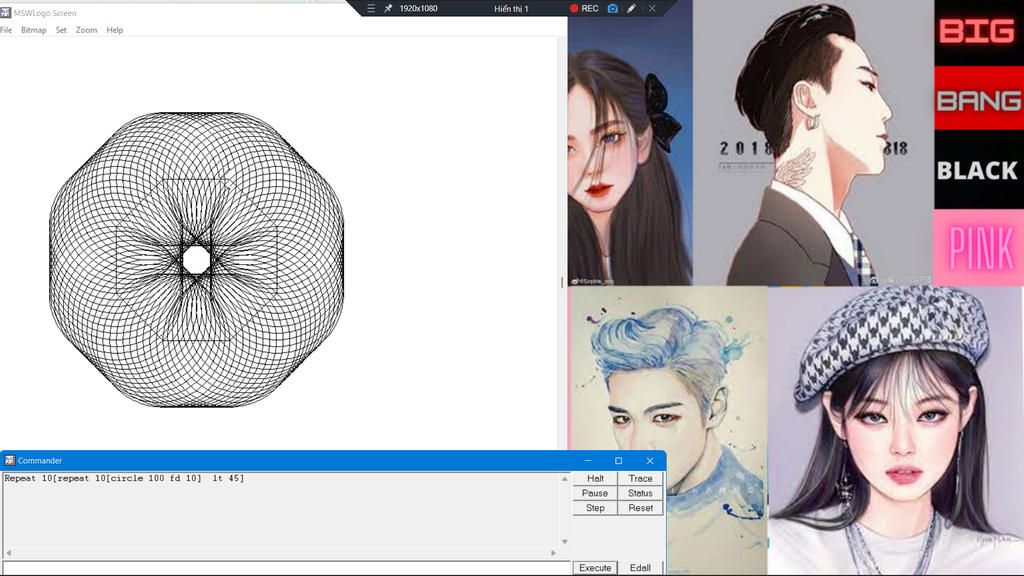Click the REC record button
The image size is (1024, 576).
pyautogui.click(x=584, y=8)
